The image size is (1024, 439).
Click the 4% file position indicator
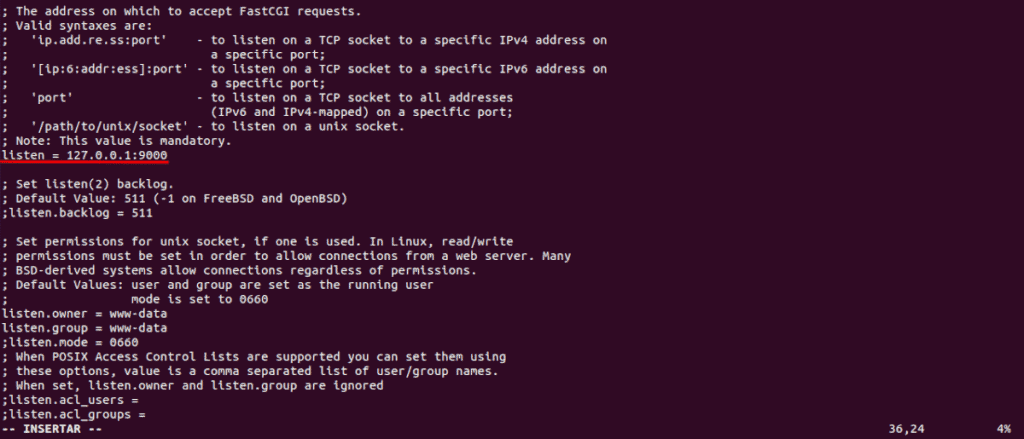(1003, 429)
